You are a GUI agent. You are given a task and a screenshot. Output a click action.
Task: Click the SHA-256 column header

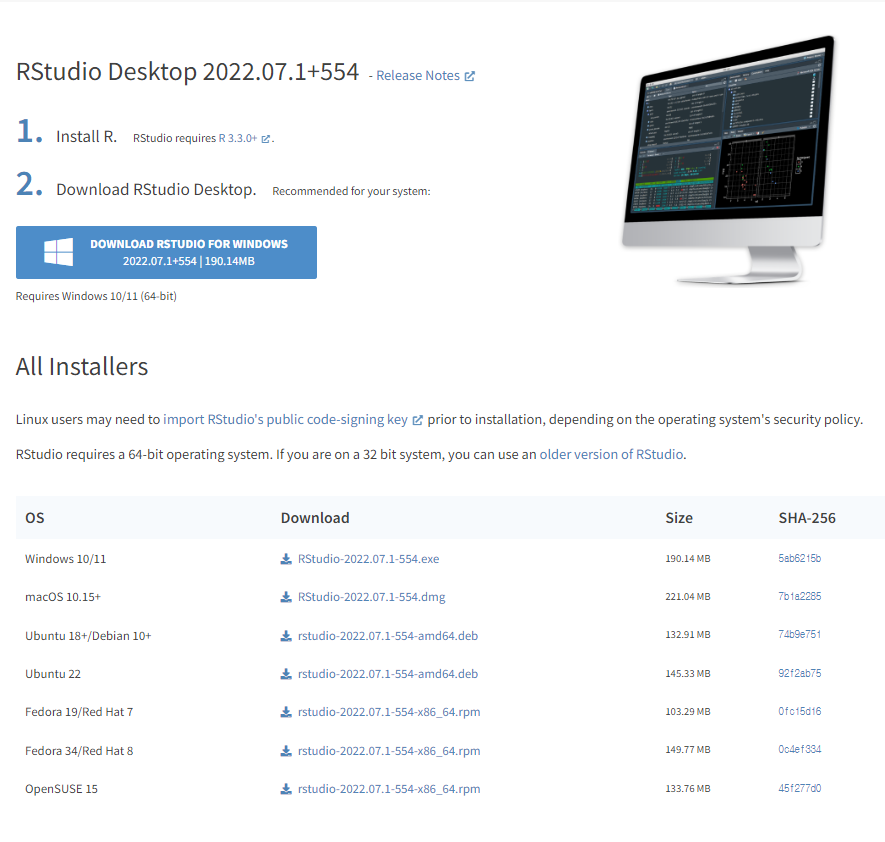click(x=807, y=518)
